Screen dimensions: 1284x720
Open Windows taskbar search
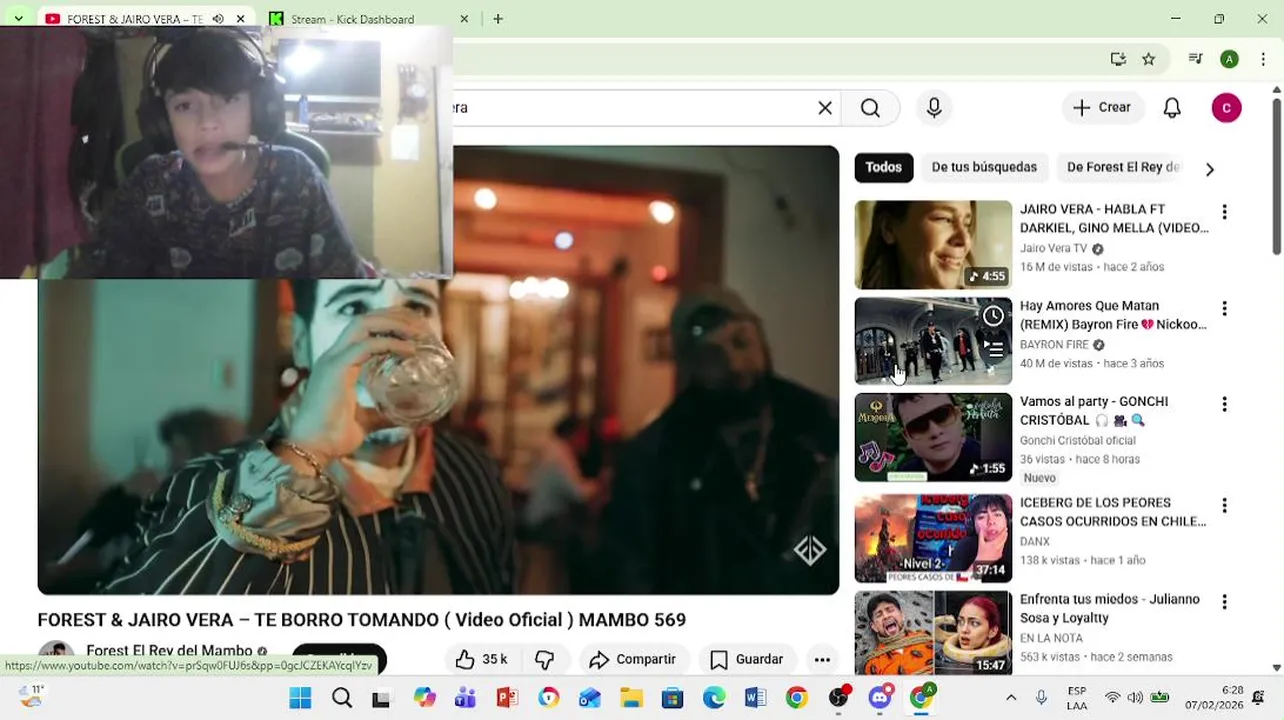pos(342,698)
